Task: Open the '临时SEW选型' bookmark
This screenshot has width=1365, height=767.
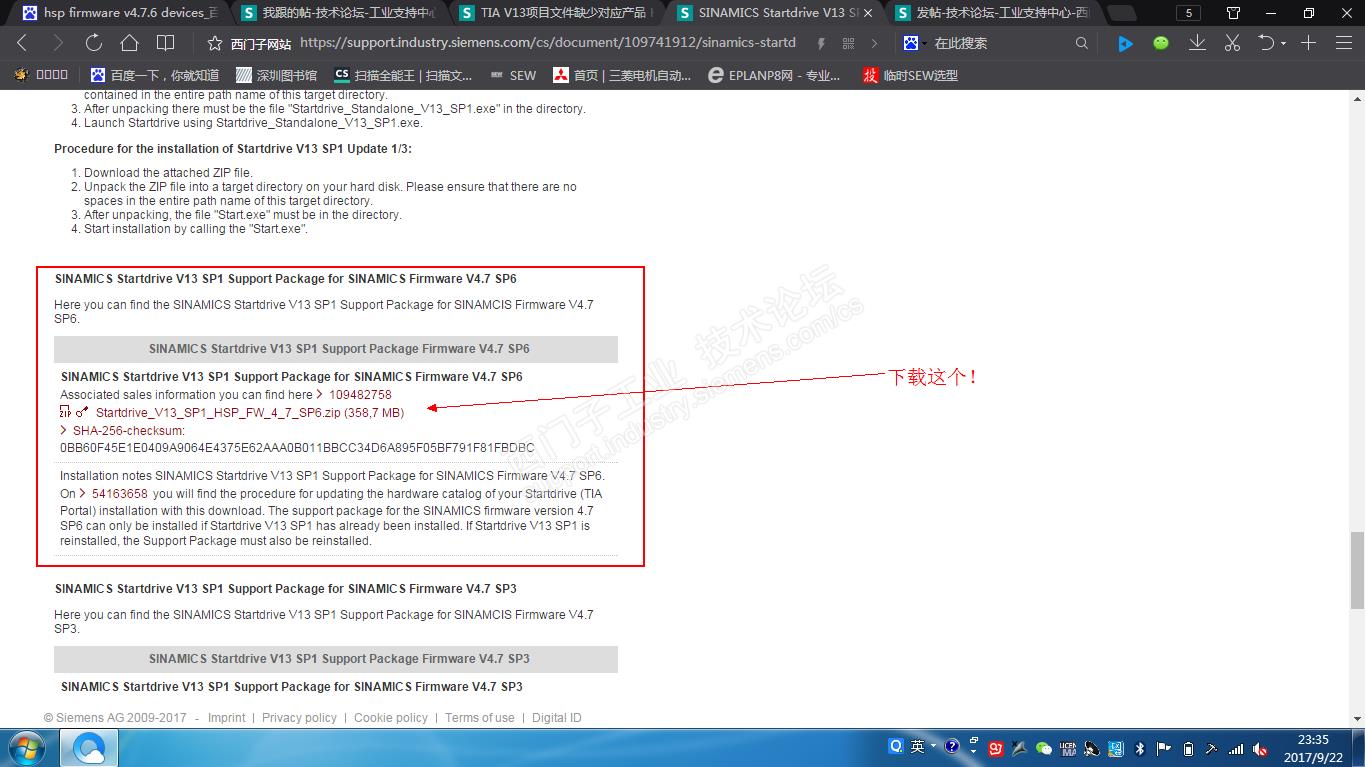Action: (910, 75)
